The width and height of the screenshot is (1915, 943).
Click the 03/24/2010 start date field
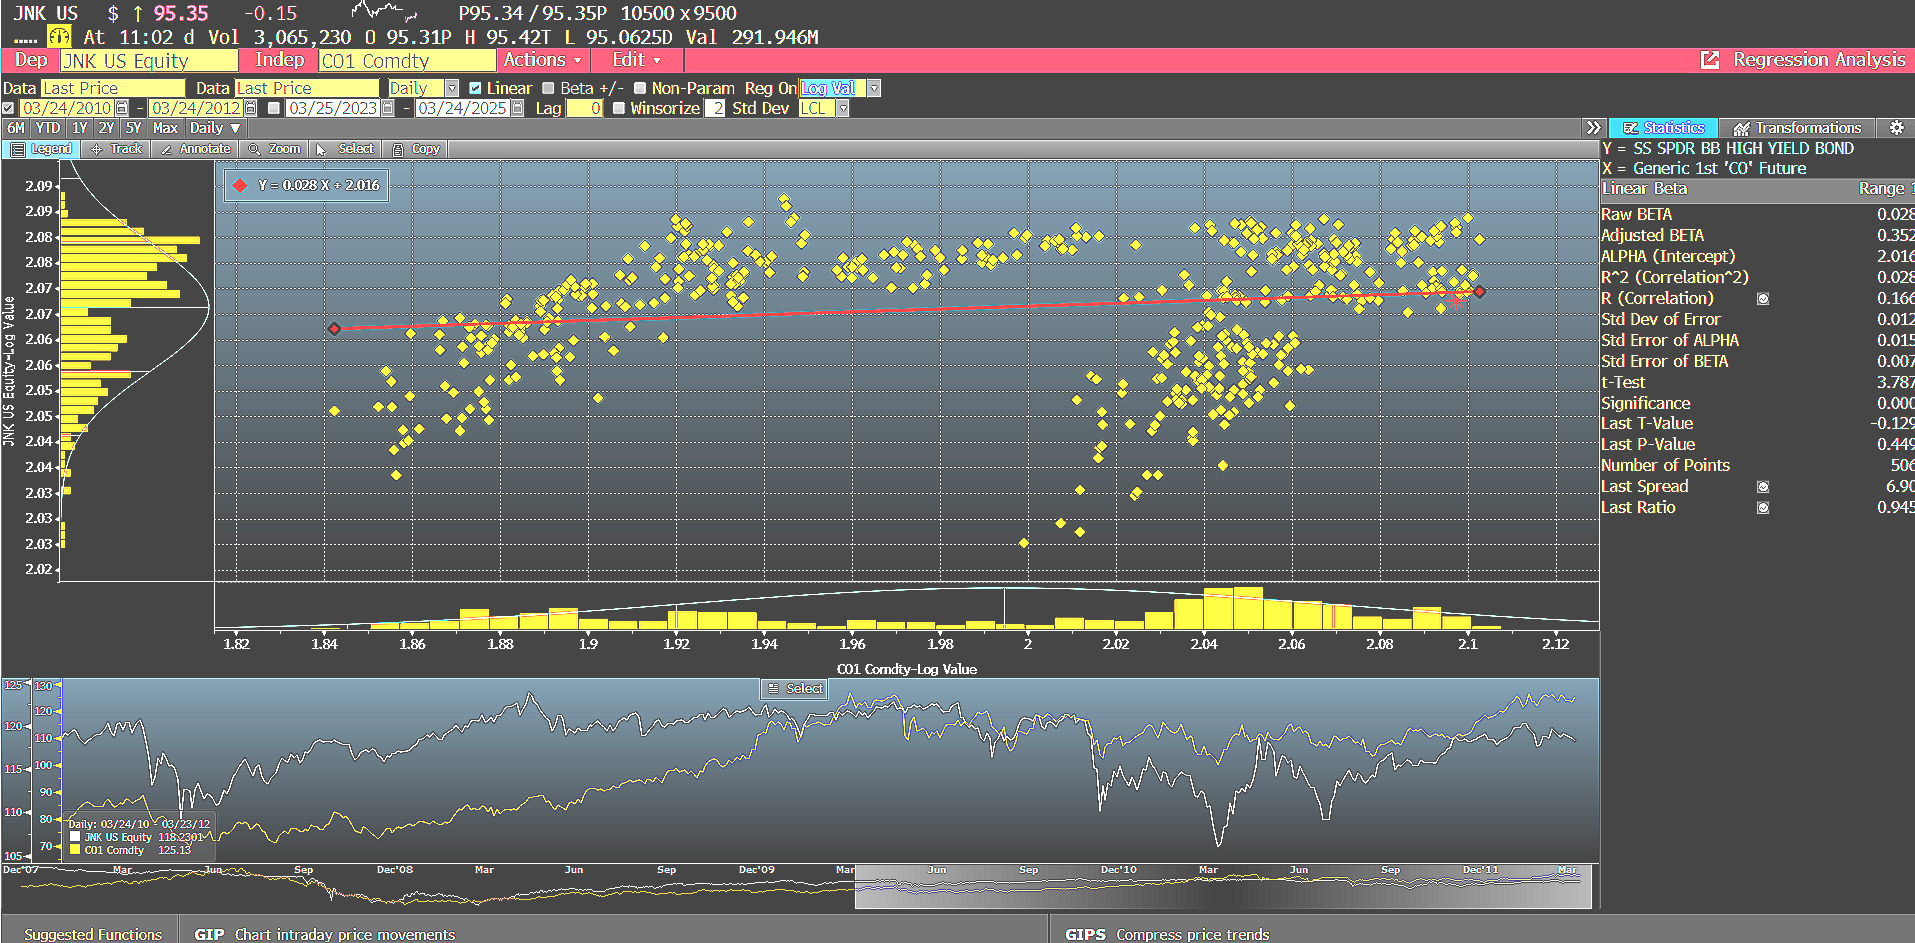[x=67, y=108]
